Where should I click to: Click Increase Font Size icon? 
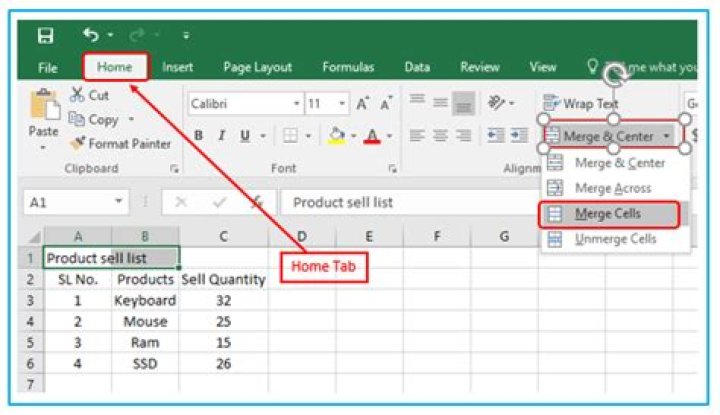[363, 104]
